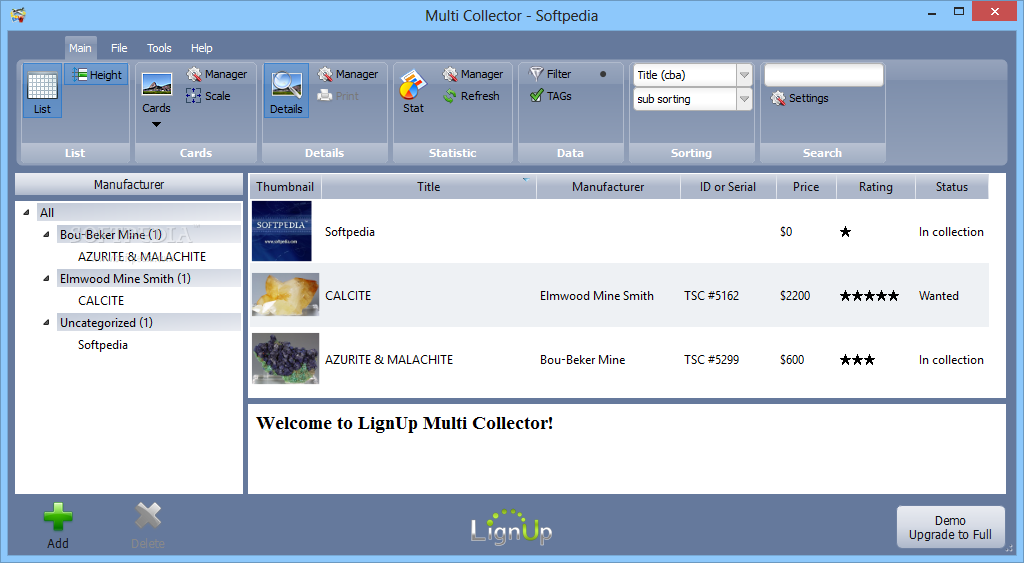Sort by ID or Serial column
Screen dimensions: 1024x563
(728, 187)
